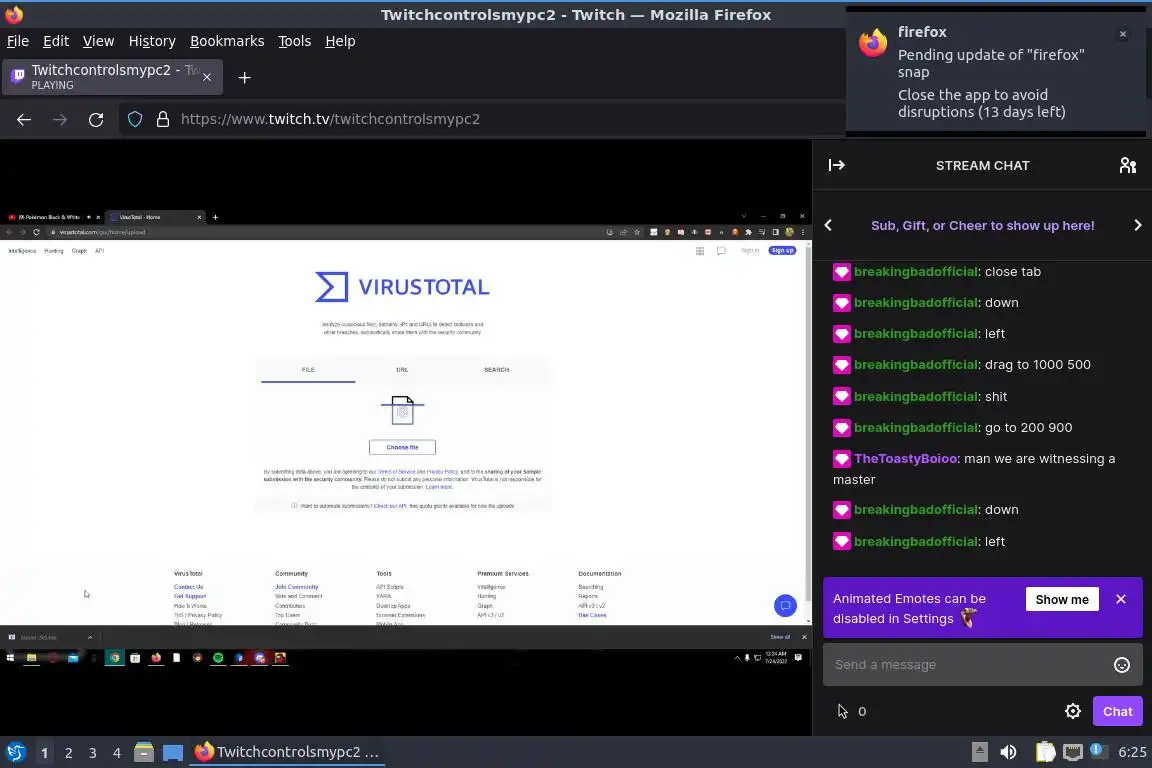Click badge beside the 'shit' message
This screenshot has width=1152, height=768.
point(841,397)
